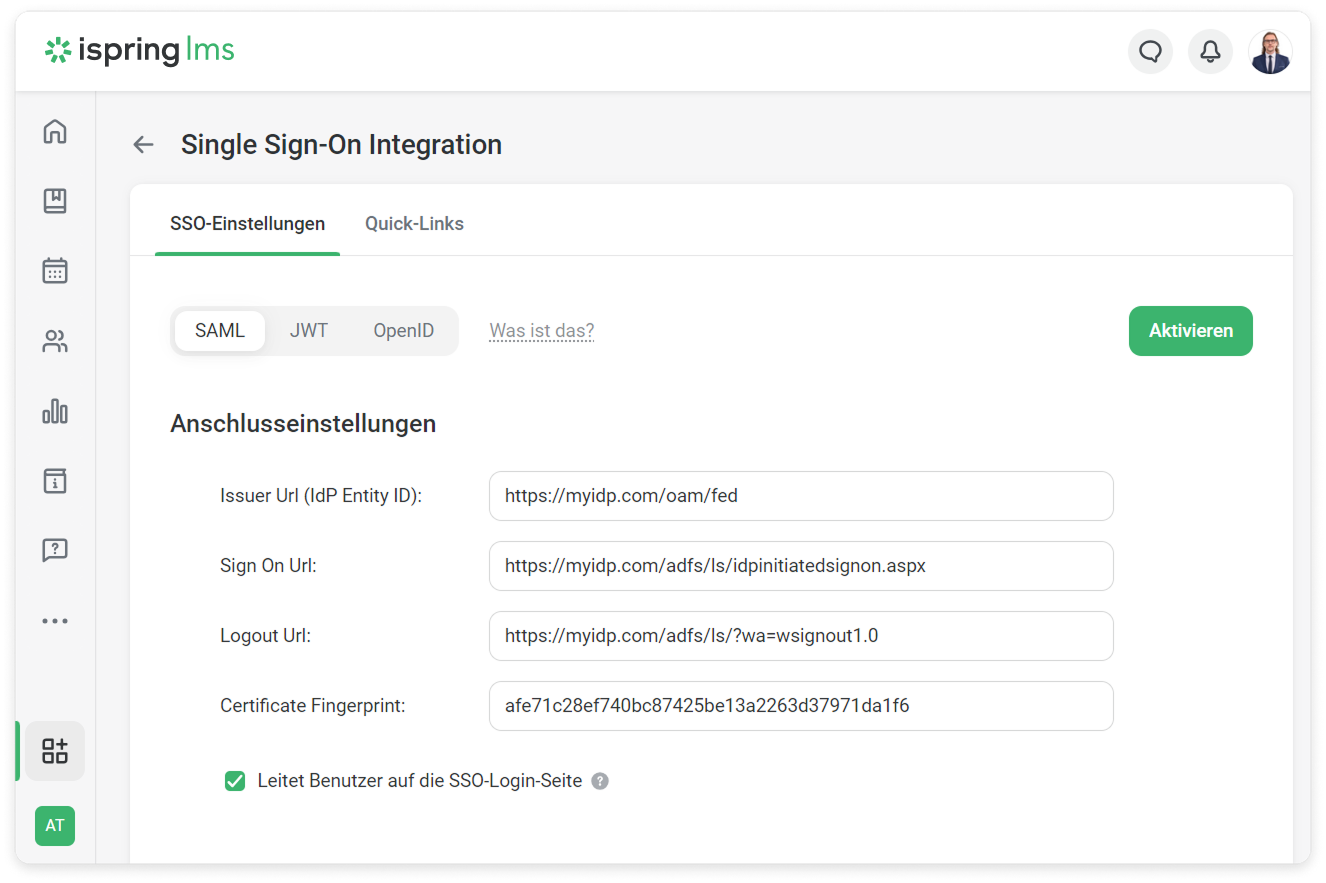
Task: Uncheck Leitet Benutzer auf die SSO-Login-Seite
Action: 235,781
